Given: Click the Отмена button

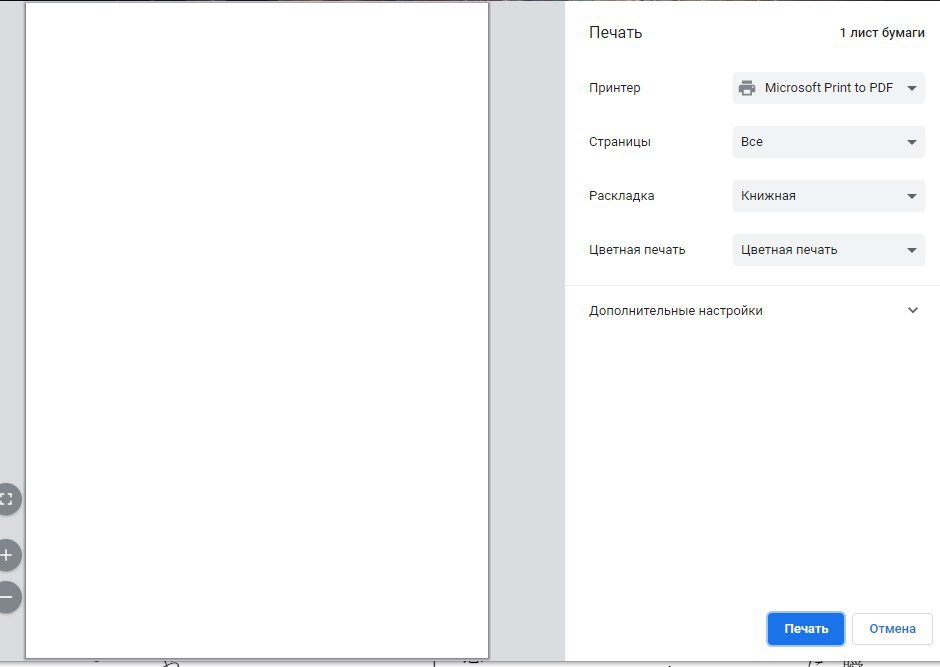Looking at the screenshot, I should coord(892,629).
